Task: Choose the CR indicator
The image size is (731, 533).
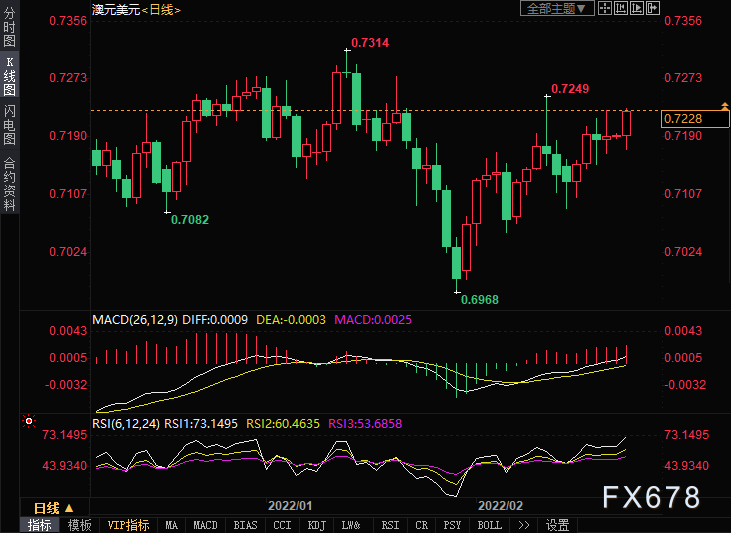Action: [421, 525]
